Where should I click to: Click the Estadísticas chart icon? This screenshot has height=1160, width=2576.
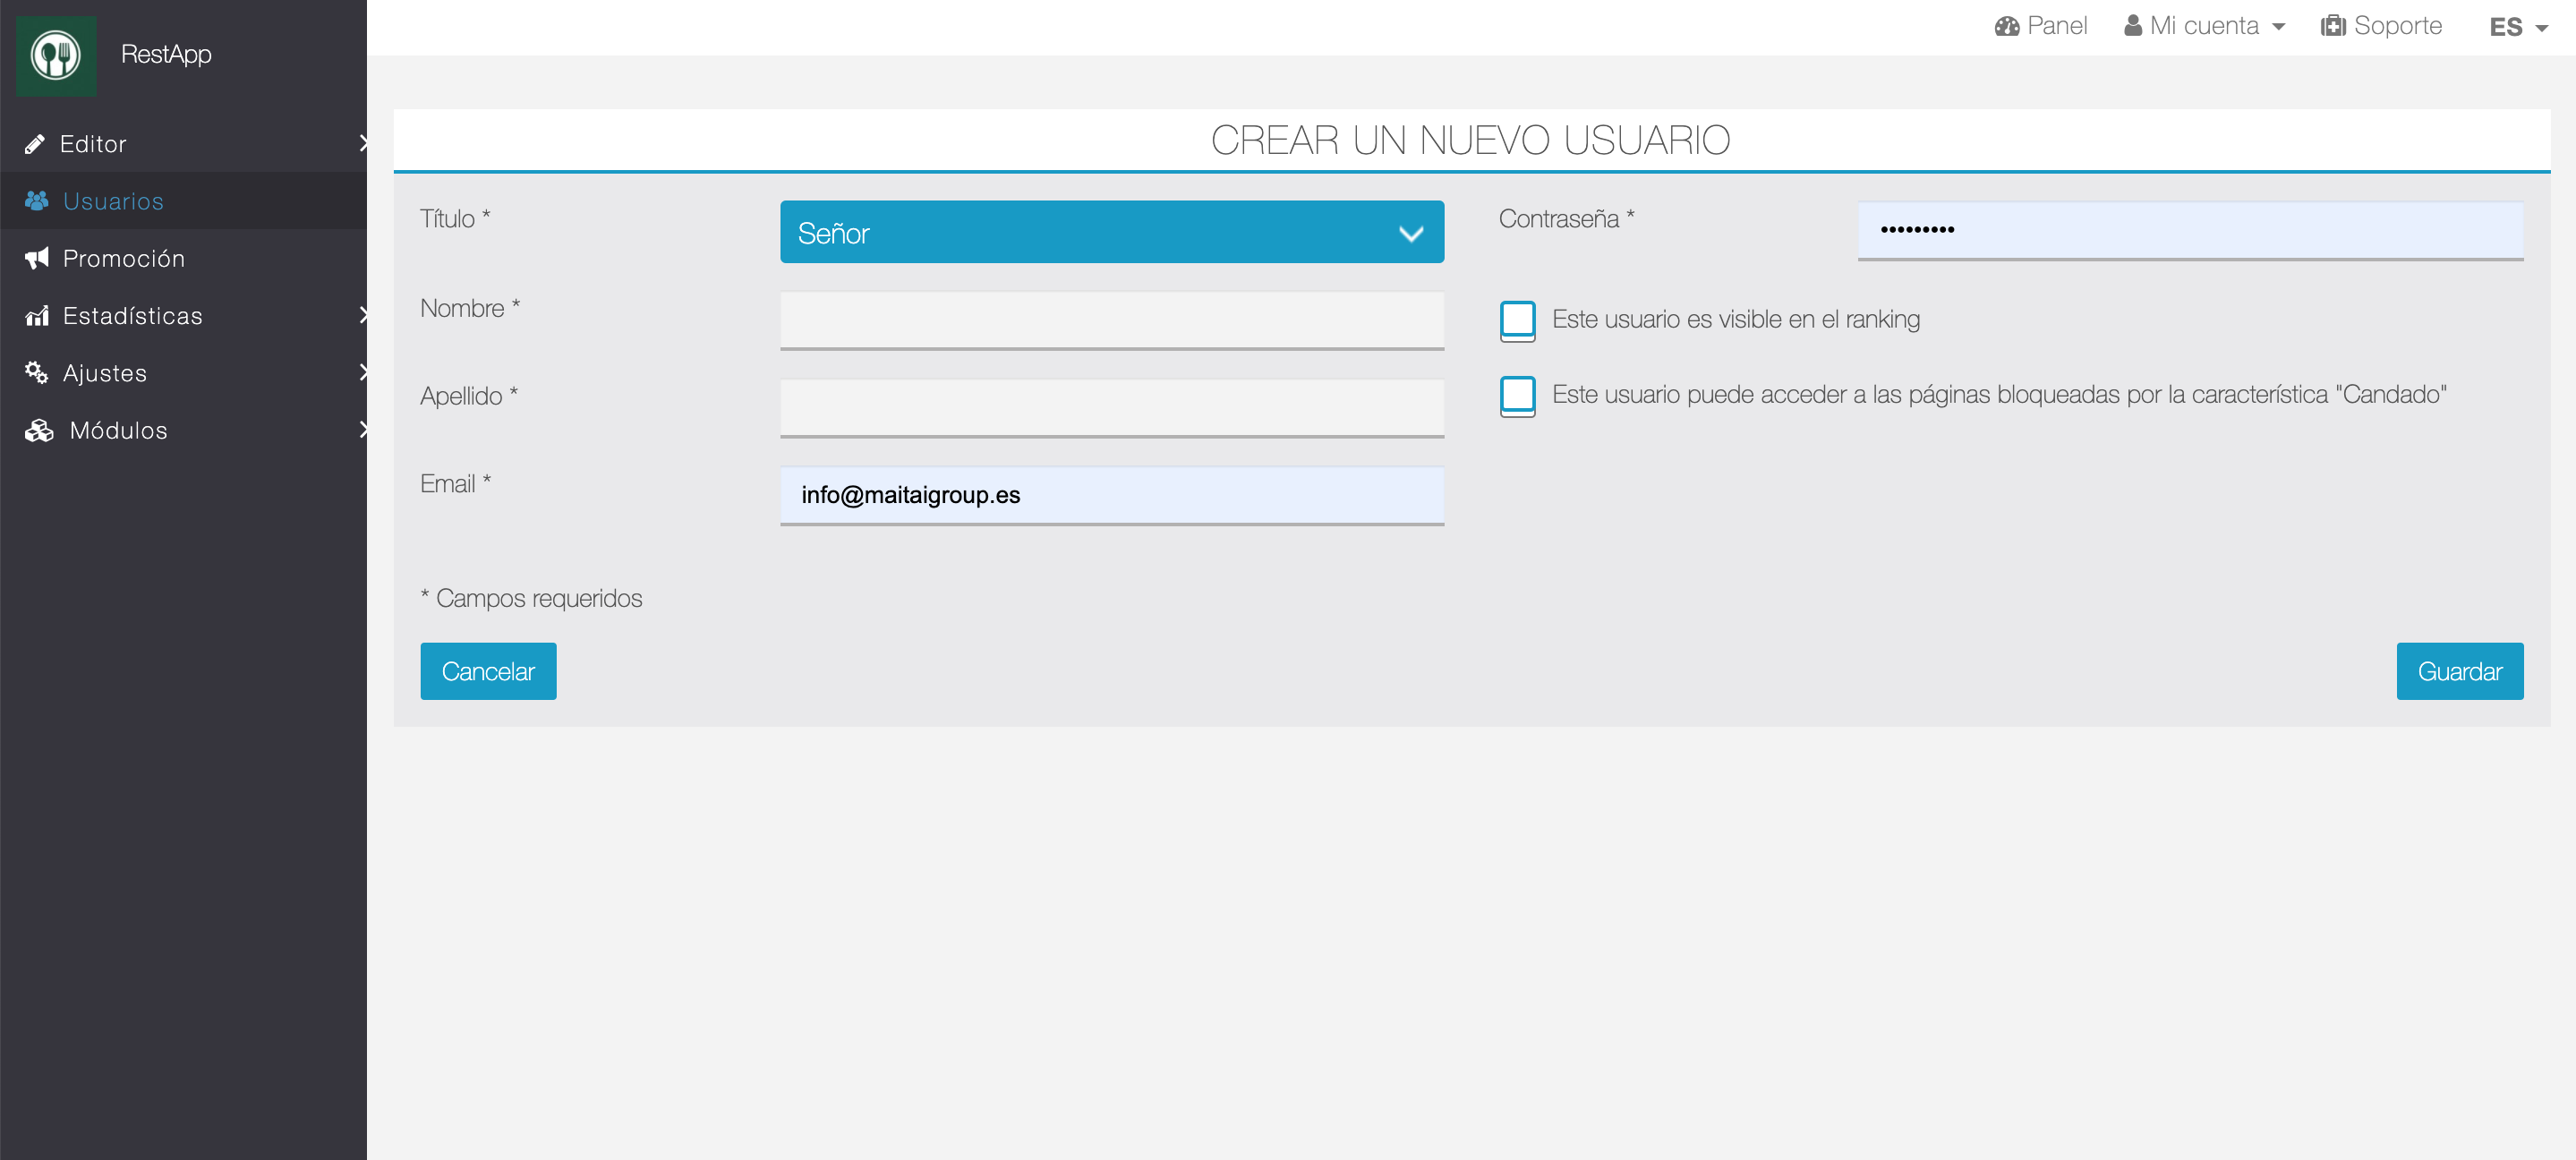37,316
